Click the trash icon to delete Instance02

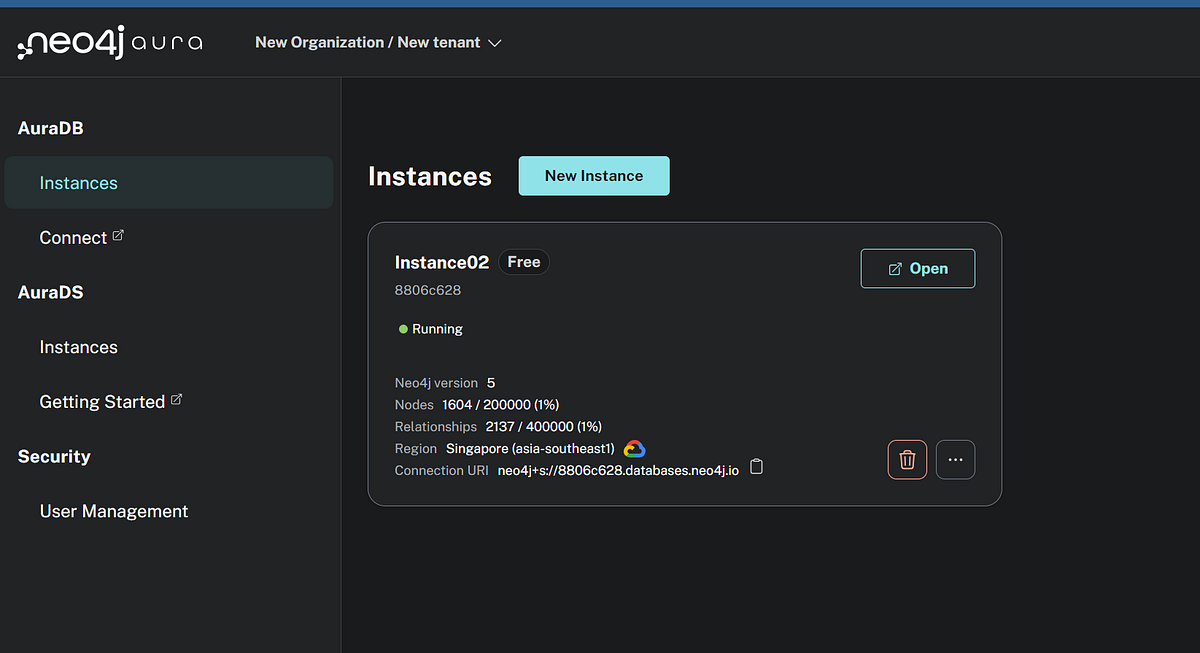pos(907,459)
